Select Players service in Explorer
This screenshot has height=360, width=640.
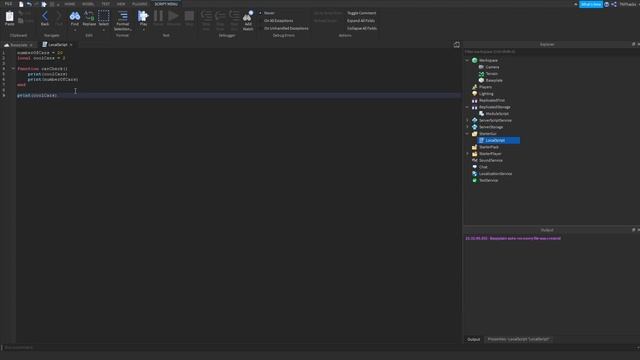pos(485,87)
